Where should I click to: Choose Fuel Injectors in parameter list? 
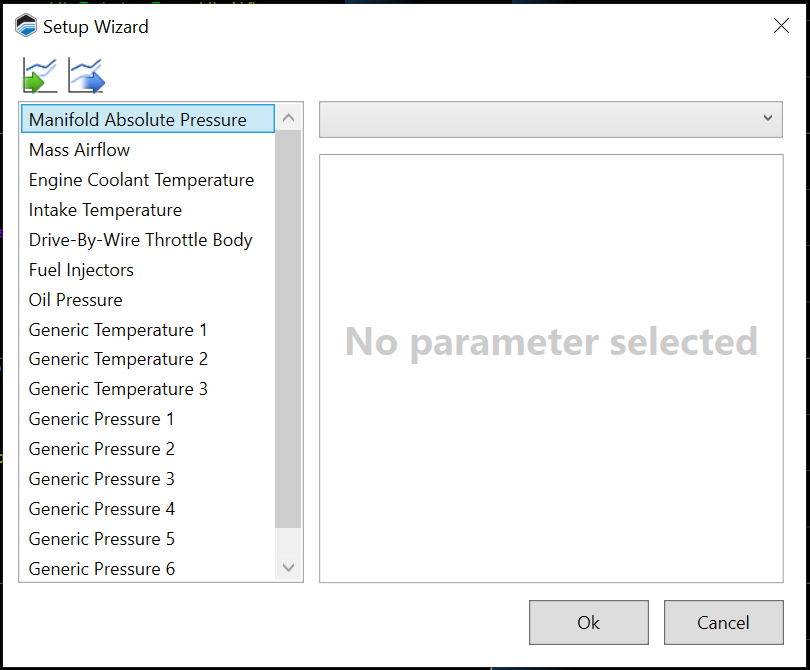coord(81,270)
